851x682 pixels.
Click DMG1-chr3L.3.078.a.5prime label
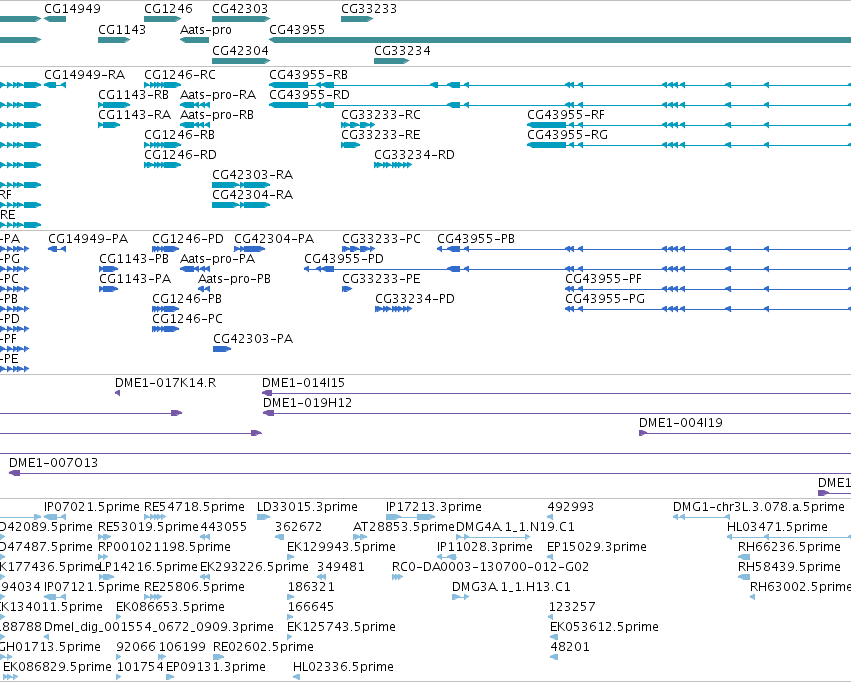tap(759, 507)
